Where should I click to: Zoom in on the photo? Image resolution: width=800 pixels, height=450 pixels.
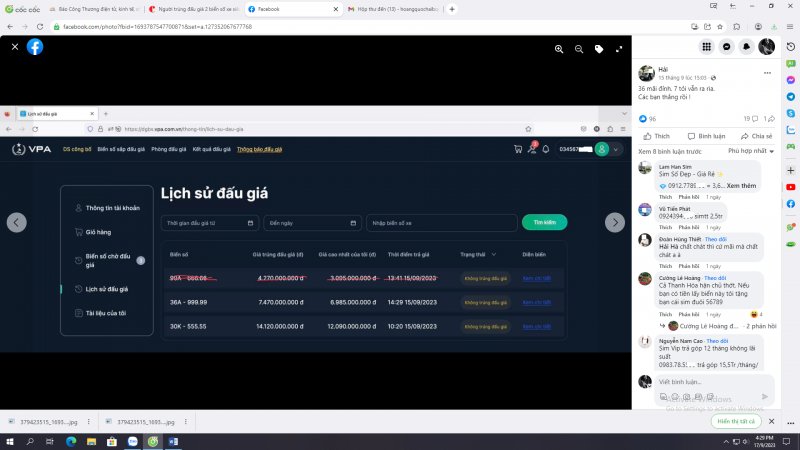point(560,48)
